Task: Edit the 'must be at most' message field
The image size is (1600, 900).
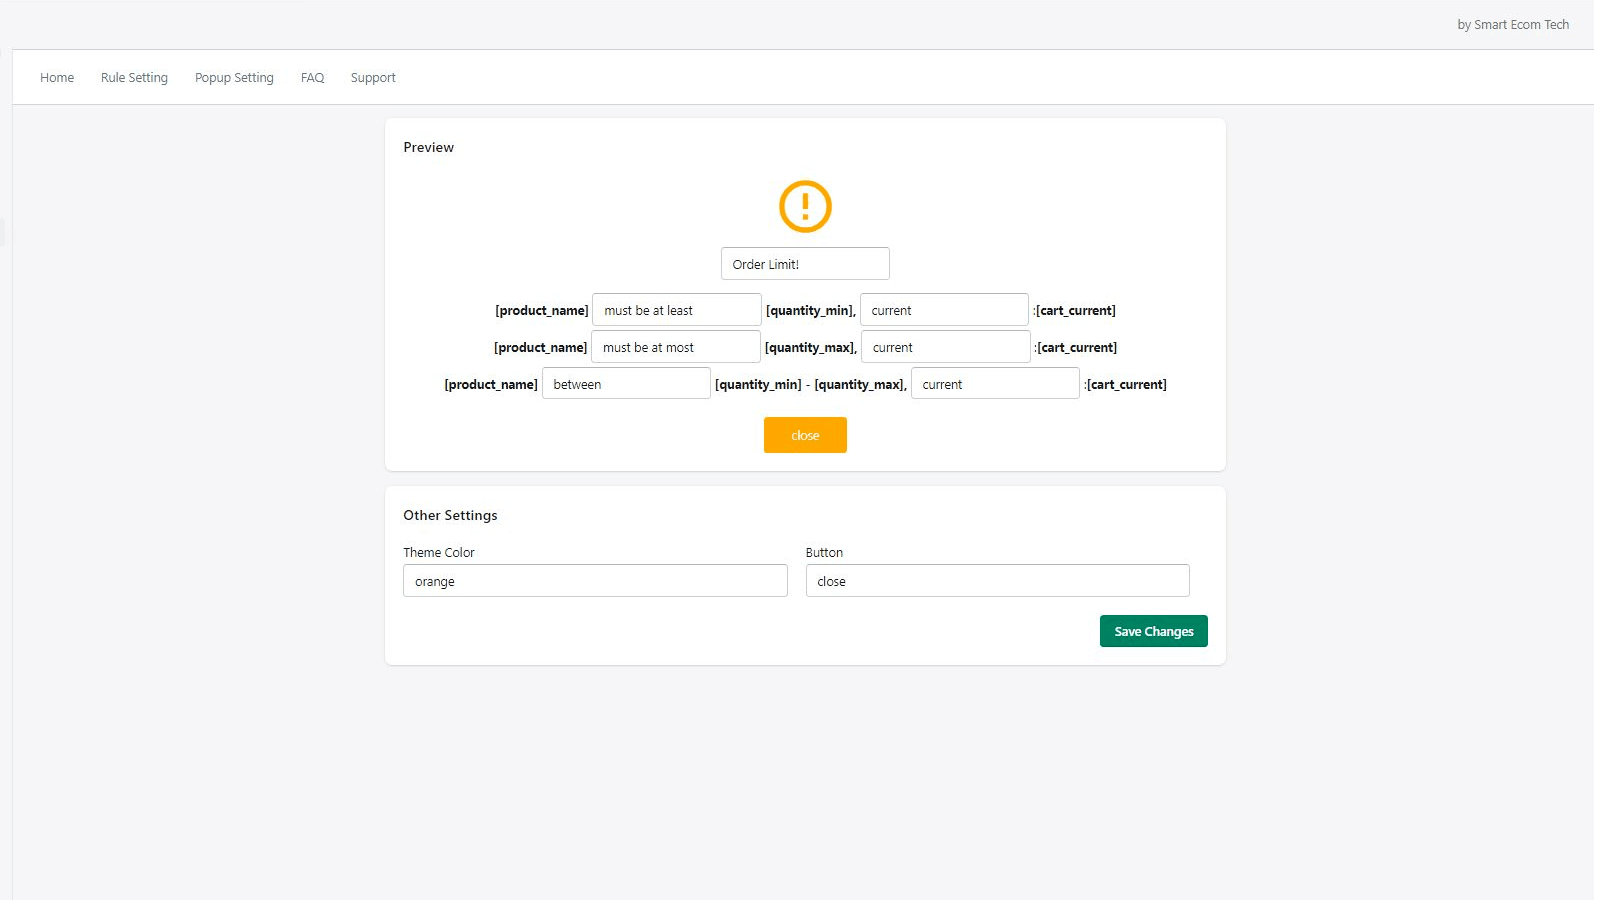Action: [675, 346]
